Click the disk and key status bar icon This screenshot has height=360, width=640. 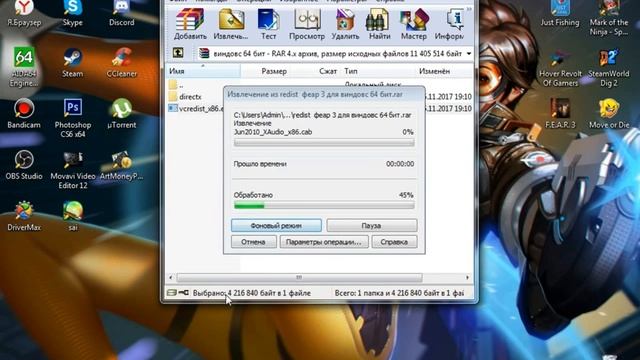click(178, 293)
